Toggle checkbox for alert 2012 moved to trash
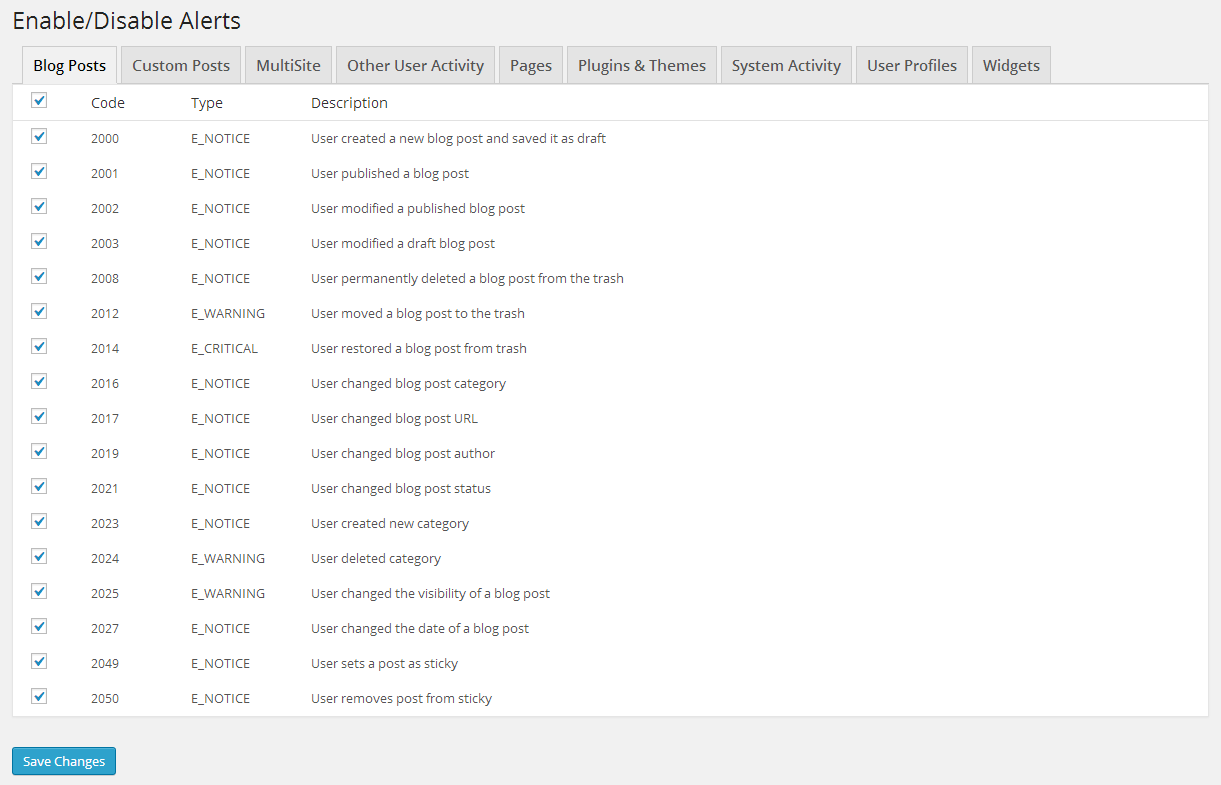The width and height of the screenshot is (1221, 785). (39, 311)
